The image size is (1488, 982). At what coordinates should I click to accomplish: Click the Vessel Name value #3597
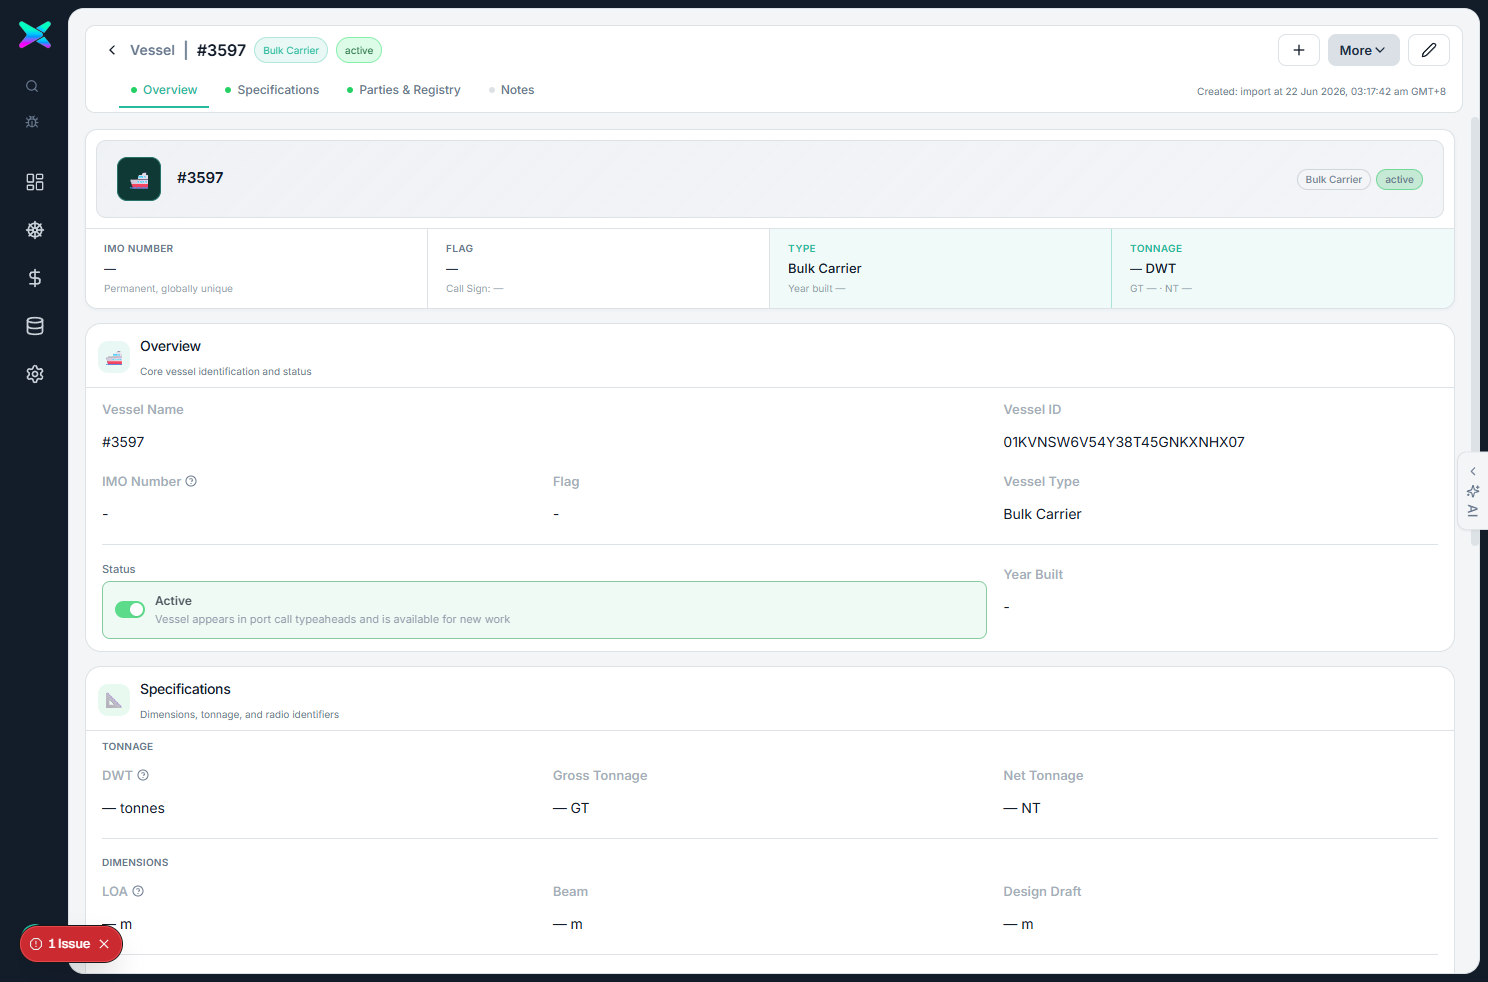click(123, 442)
